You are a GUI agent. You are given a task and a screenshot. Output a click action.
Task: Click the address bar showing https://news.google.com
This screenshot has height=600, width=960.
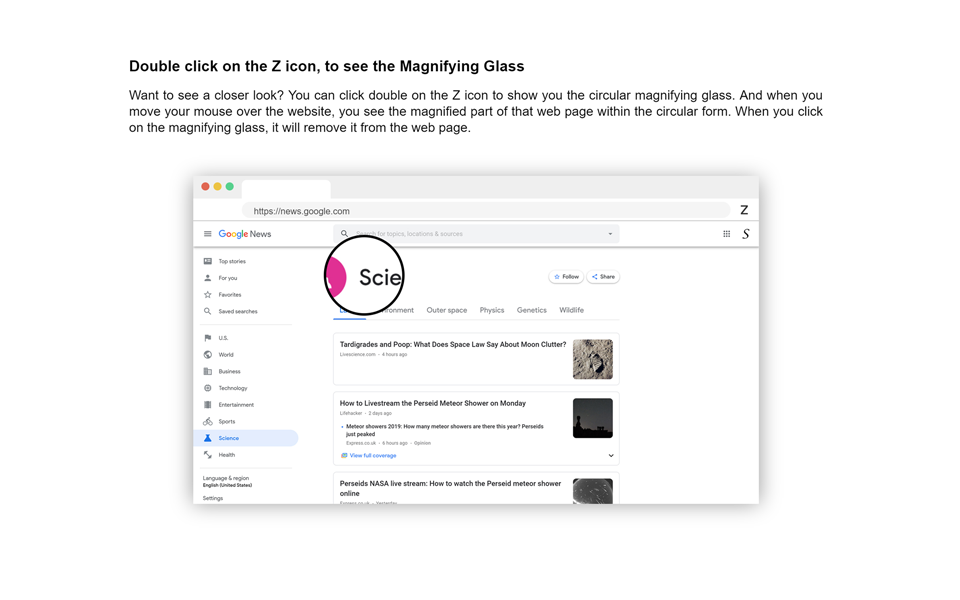(486, 211)
